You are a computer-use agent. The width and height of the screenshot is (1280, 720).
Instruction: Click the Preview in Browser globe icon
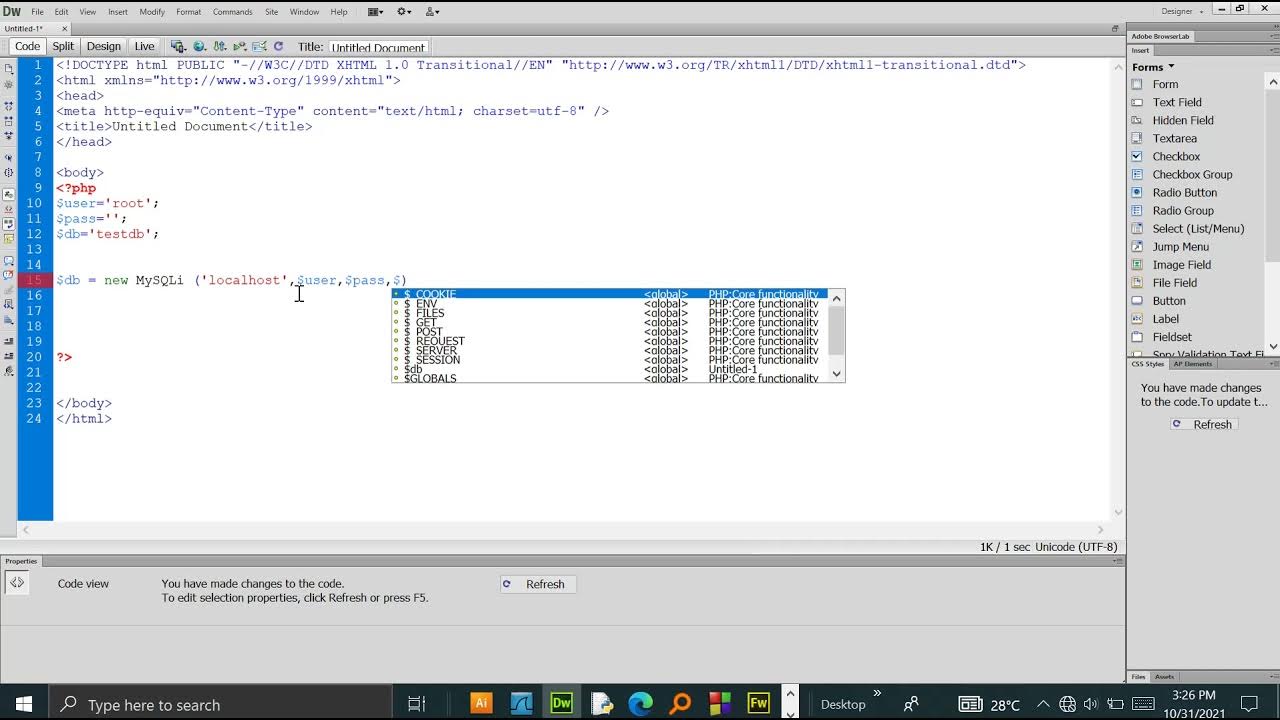pyautogui.click(x=199, y=46)
